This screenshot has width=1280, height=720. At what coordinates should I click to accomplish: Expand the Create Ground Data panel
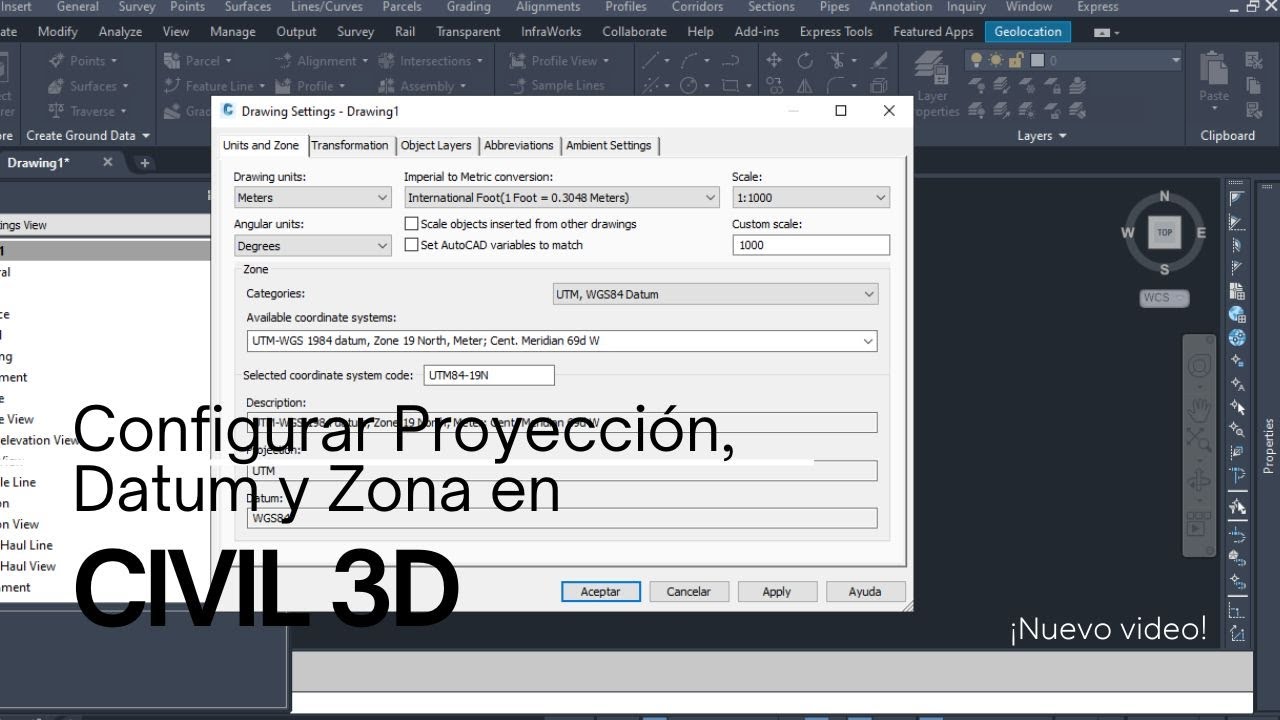(88, 135)
